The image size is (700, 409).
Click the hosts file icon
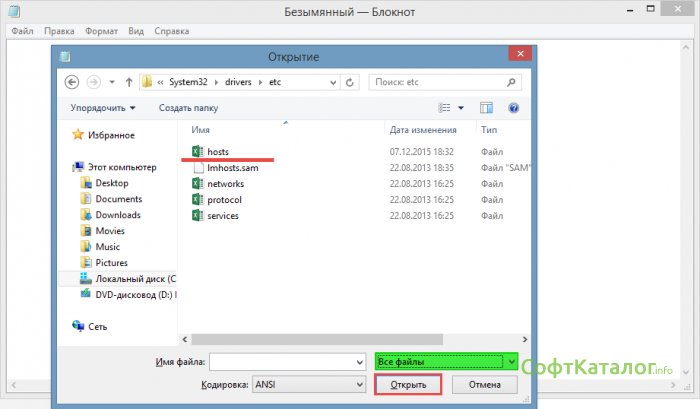tap(197, 150)
